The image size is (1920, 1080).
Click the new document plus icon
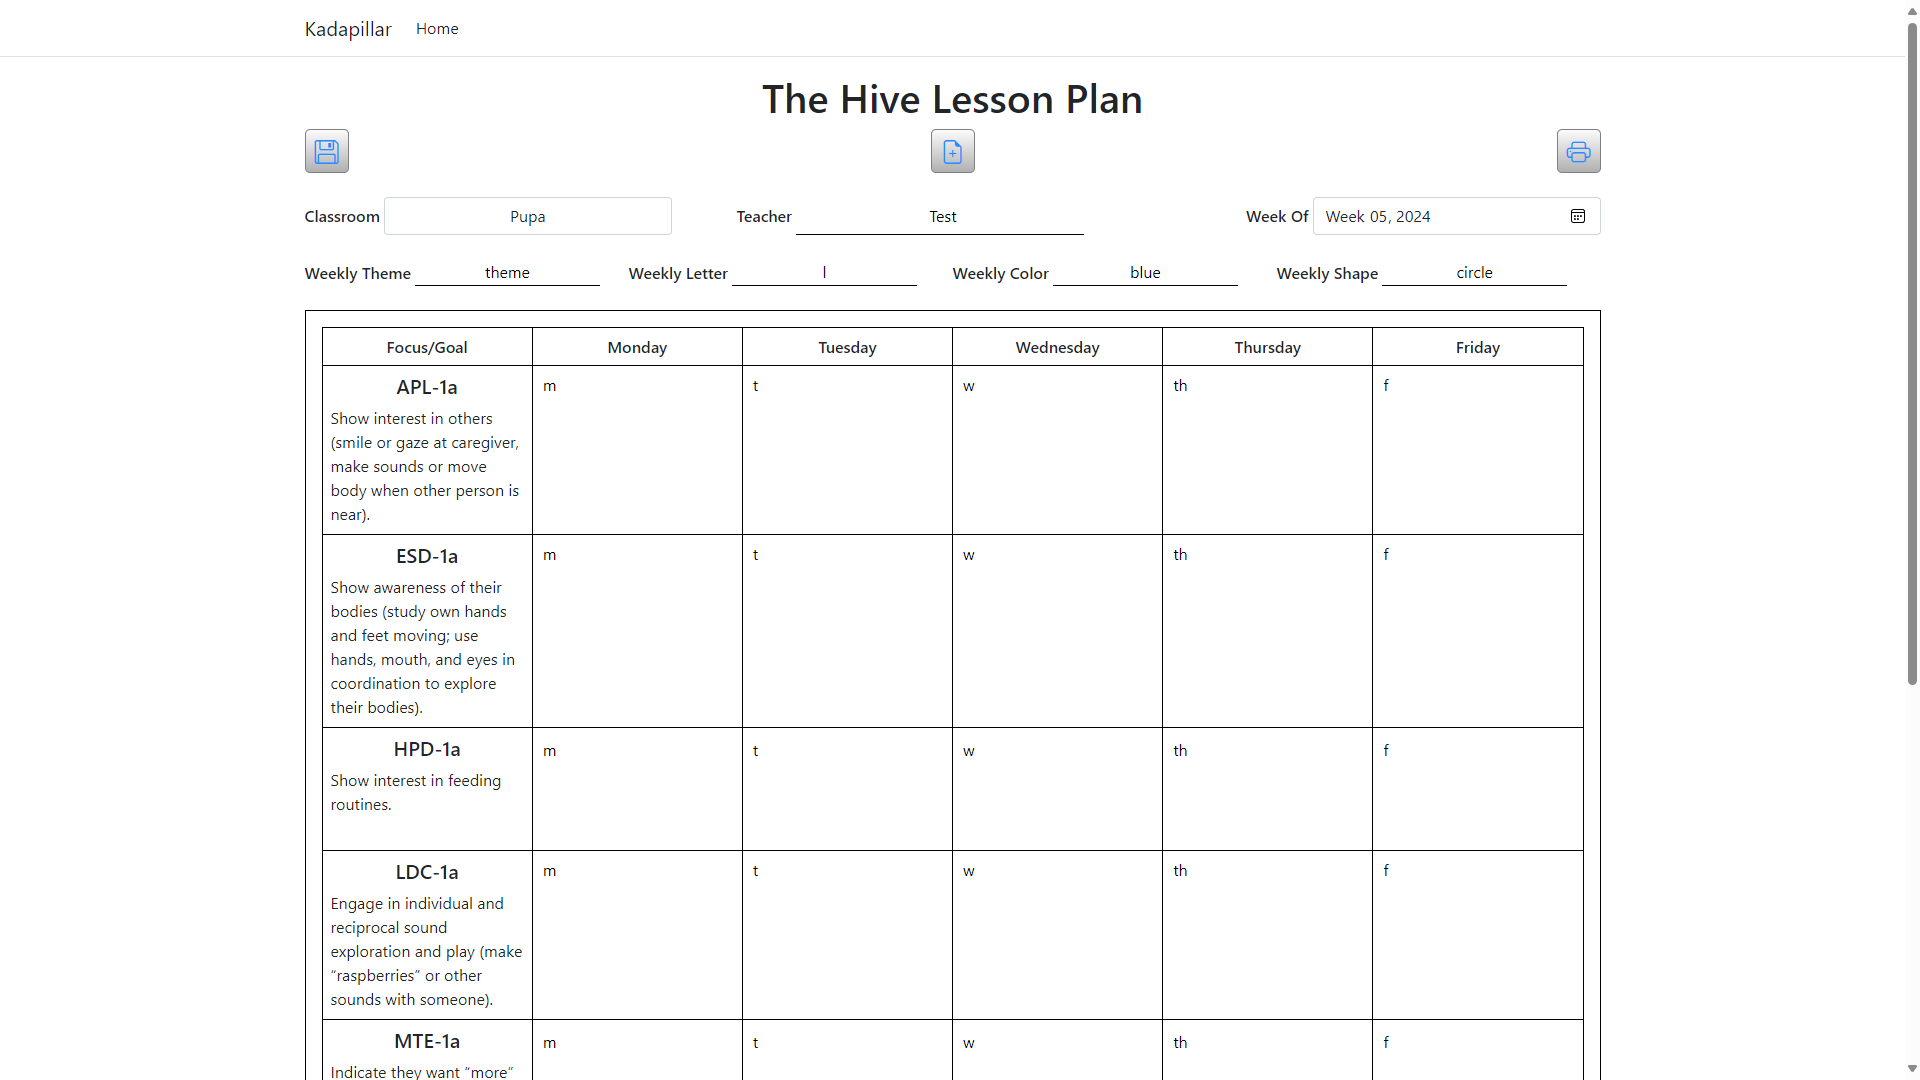(x=952, y=151)
